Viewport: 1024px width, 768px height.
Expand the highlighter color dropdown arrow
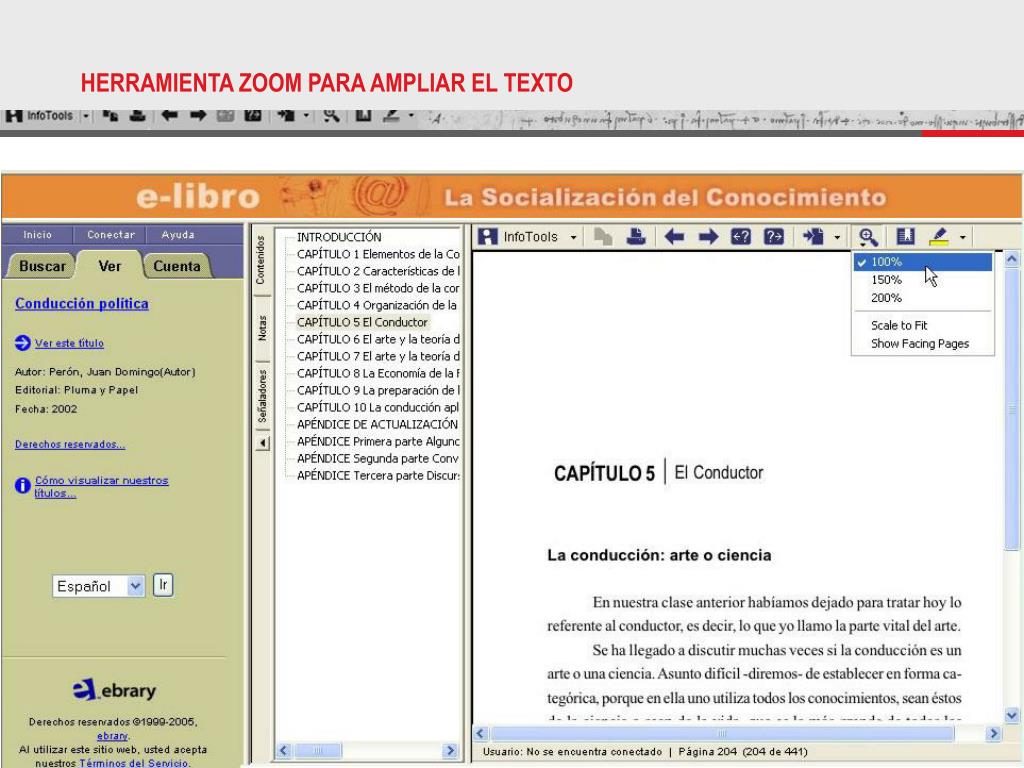pyautogui.click(x=963, y=238)
